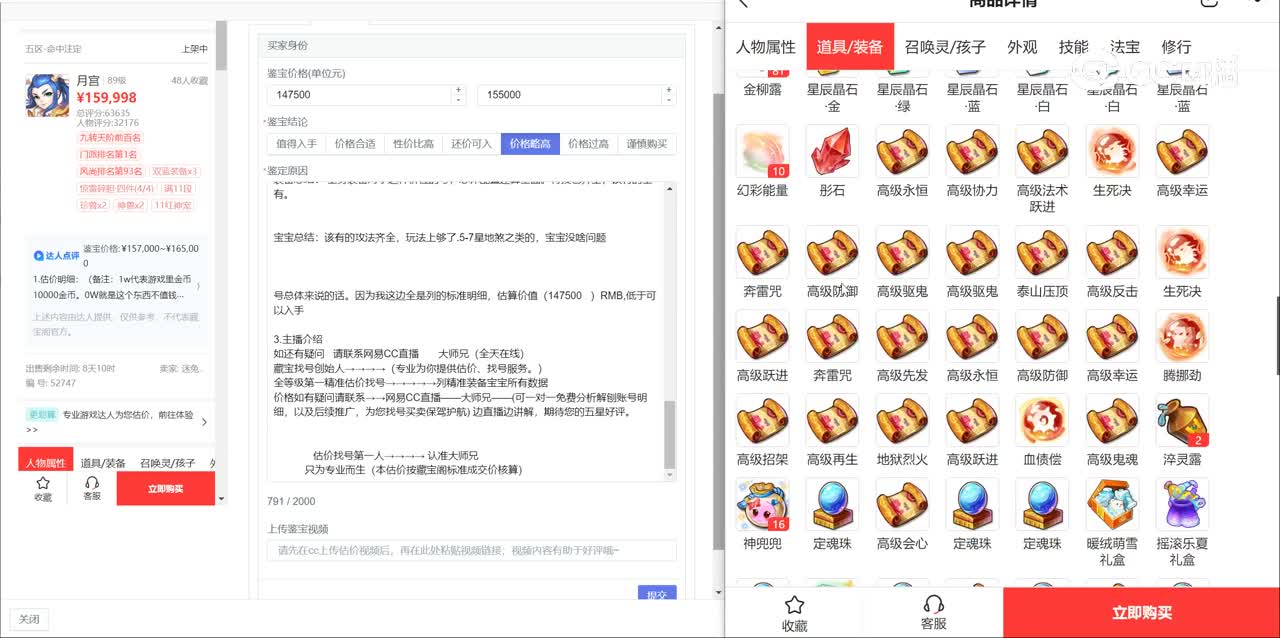Open 人物属性 tab in left panel
Viewport: 1280px width, 638px height.
[x=46, y=463]
